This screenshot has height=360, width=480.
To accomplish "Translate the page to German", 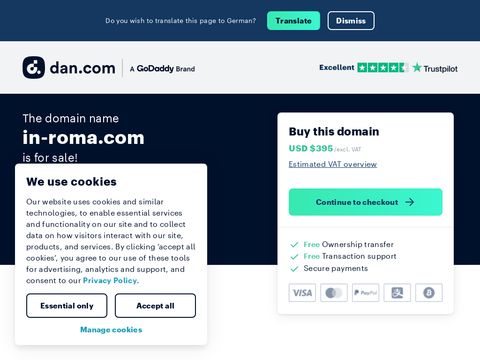I will (x=293, y=21).
